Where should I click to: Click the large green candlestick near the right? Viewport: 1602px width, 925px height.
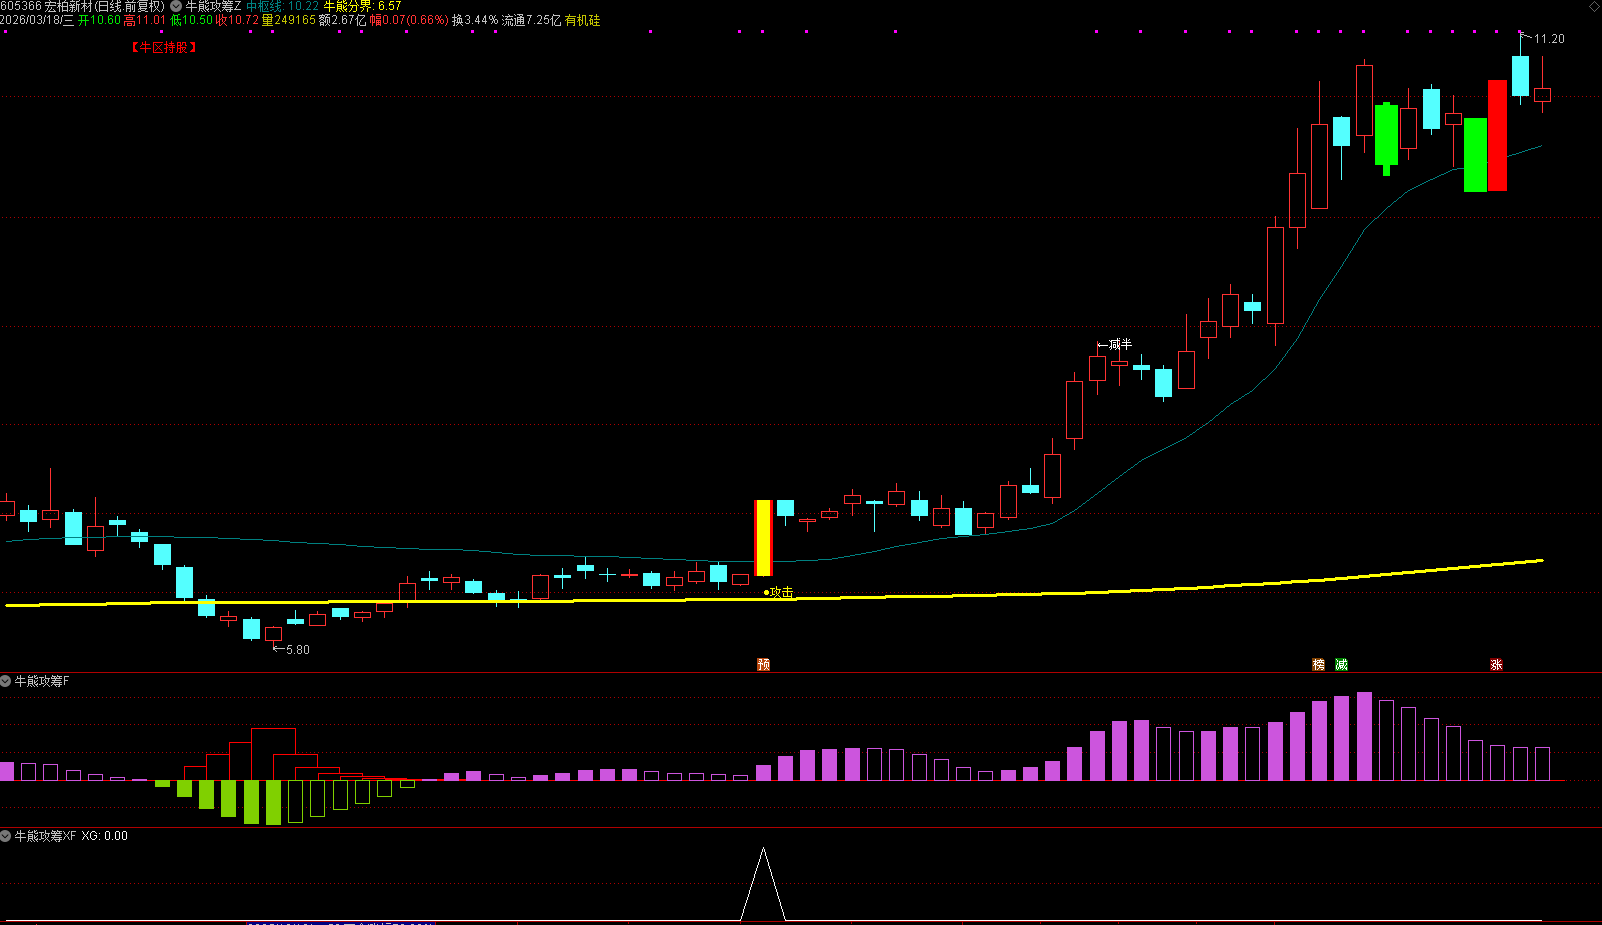point(1475,155)
